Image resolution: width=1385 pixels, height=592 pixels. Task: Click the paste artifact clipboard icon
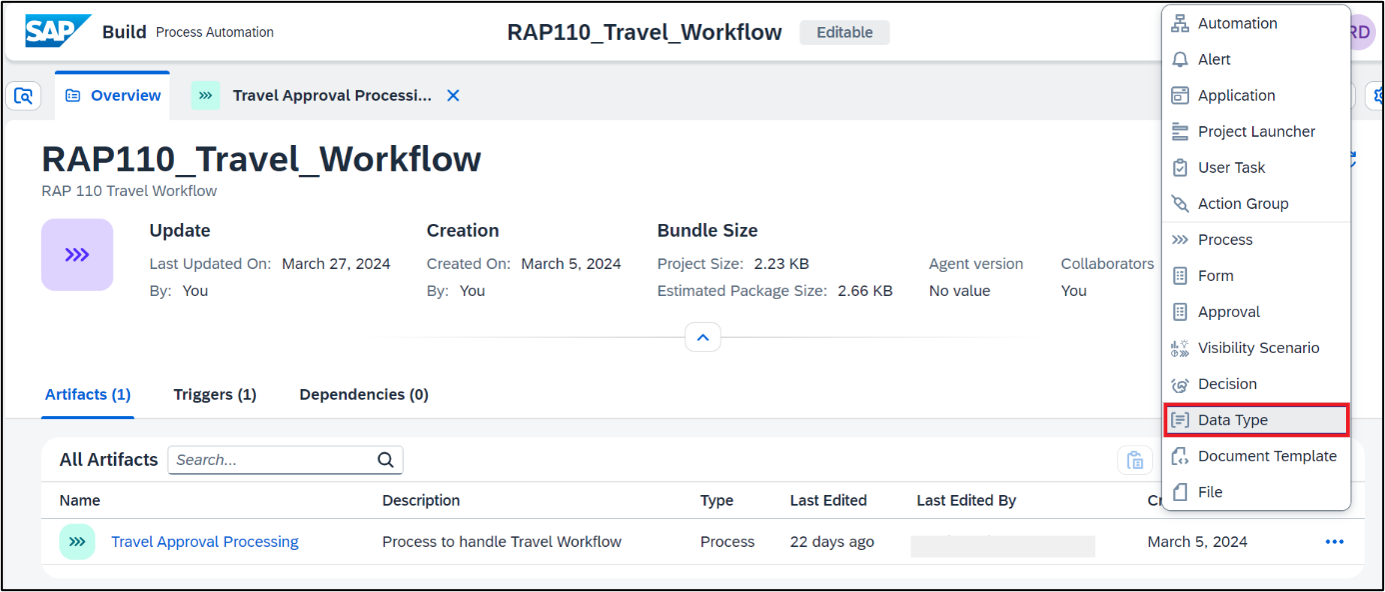point(1135,460)
